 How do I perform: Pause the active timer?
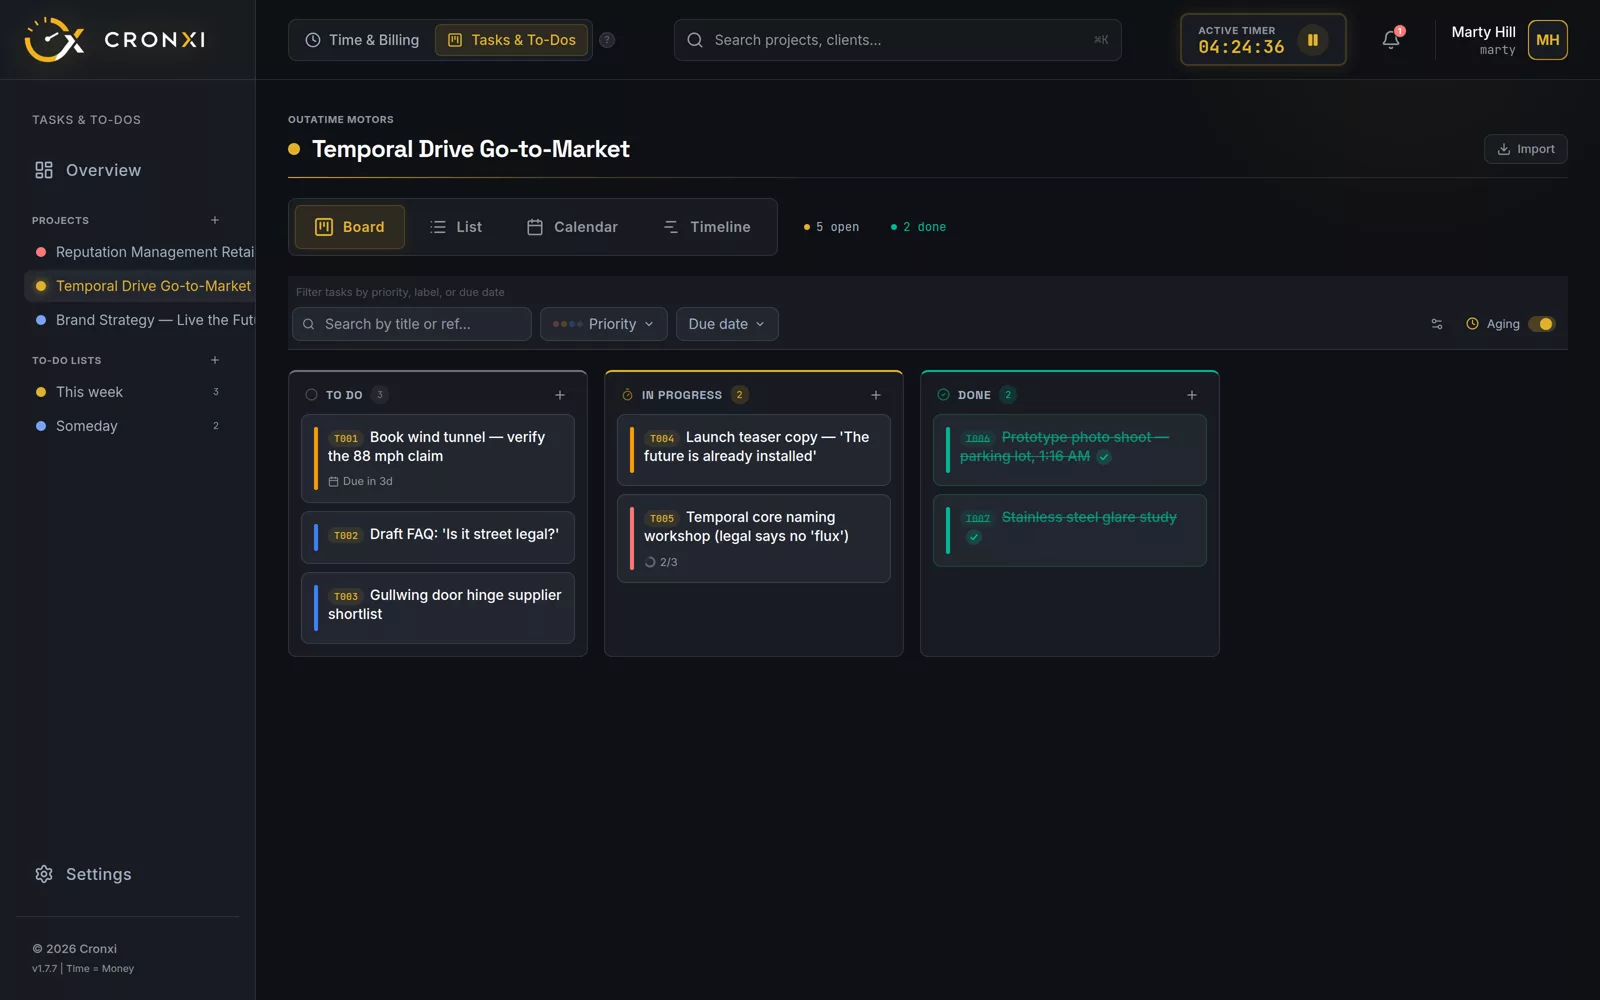pos(1312,40)
